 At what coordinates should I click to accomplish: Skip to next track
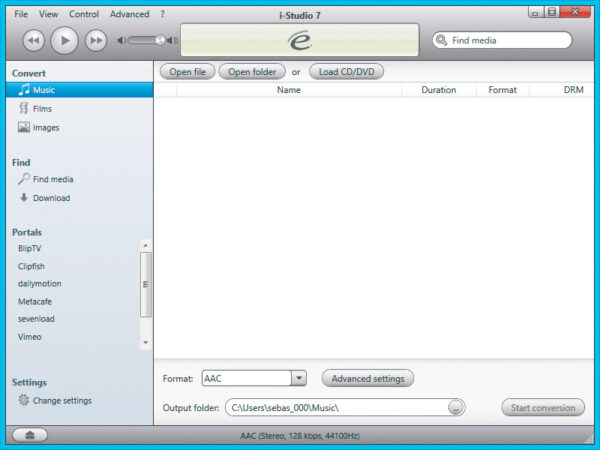[x=95, y=40]
